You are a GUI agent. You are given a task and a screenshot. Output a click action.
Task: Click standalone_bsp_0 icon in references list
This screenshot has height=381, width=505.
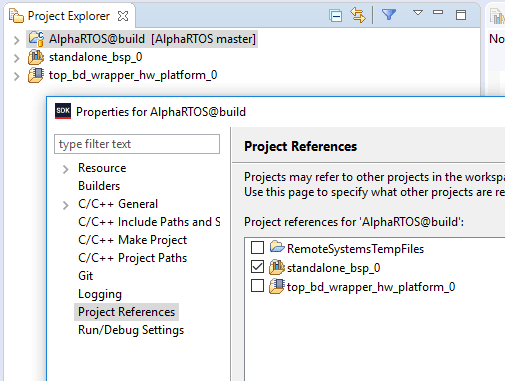[277, 267]
